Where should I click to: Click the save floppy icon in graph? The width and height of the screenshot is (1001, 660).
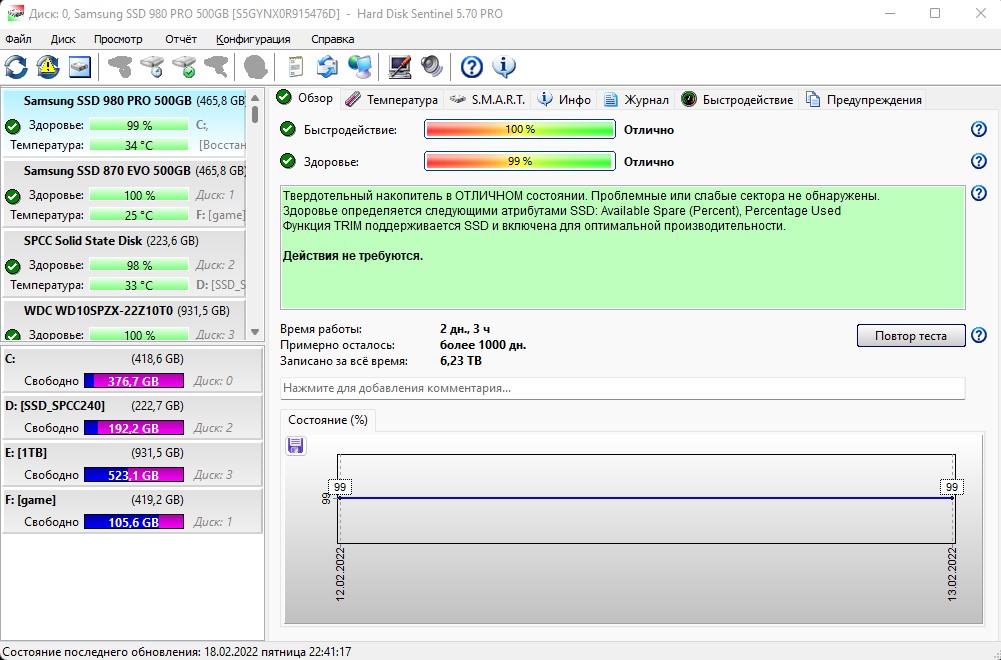296,446
